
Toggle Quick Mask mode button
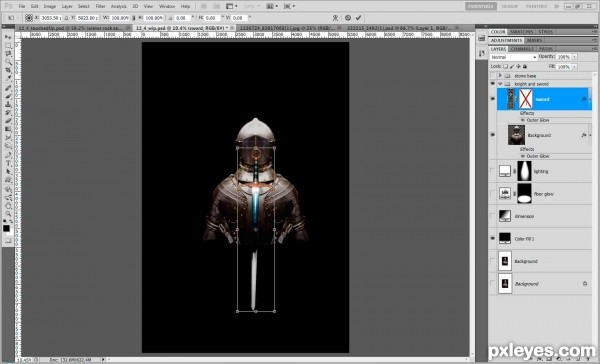point(8,241)
